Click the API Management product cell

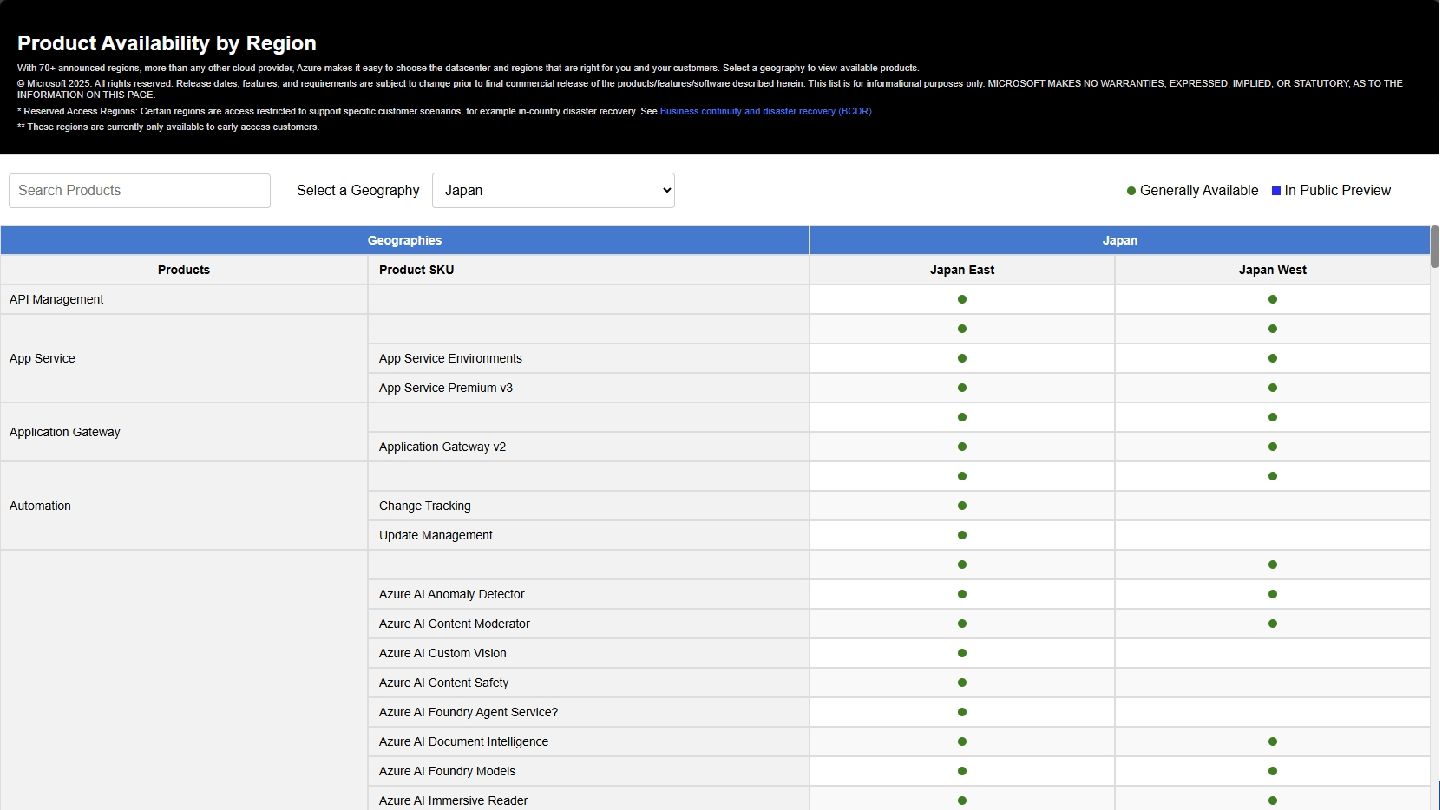coord(184,299)
